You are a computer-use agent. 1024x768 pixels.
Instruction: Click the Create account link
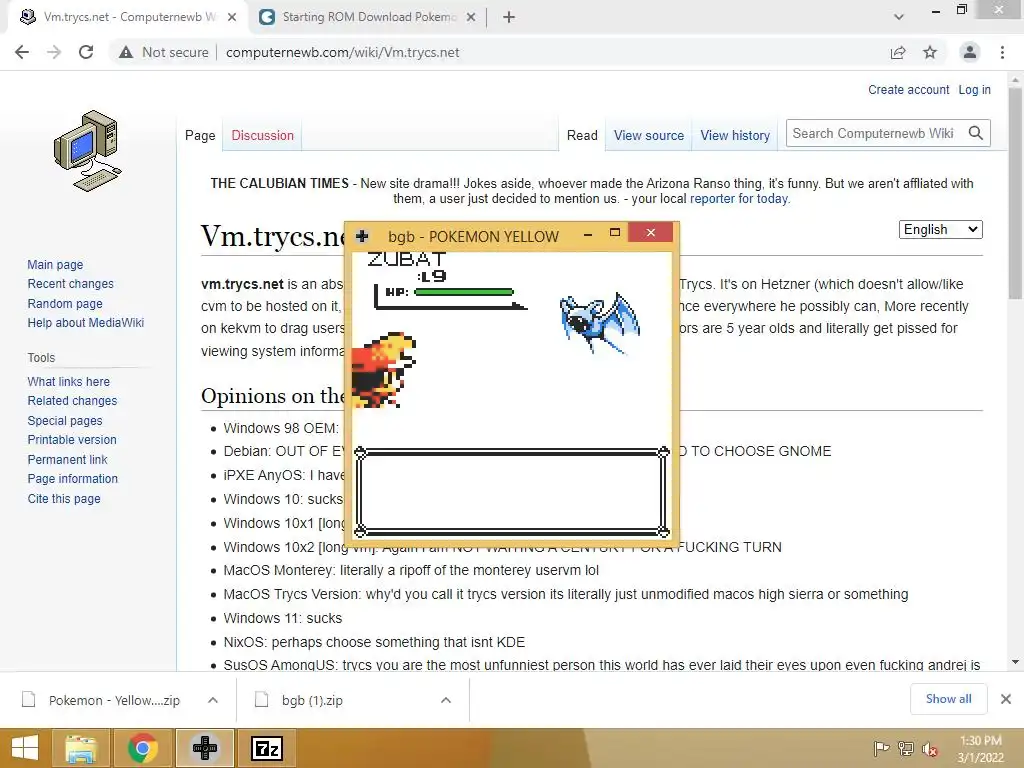click(x=908, y=89)
